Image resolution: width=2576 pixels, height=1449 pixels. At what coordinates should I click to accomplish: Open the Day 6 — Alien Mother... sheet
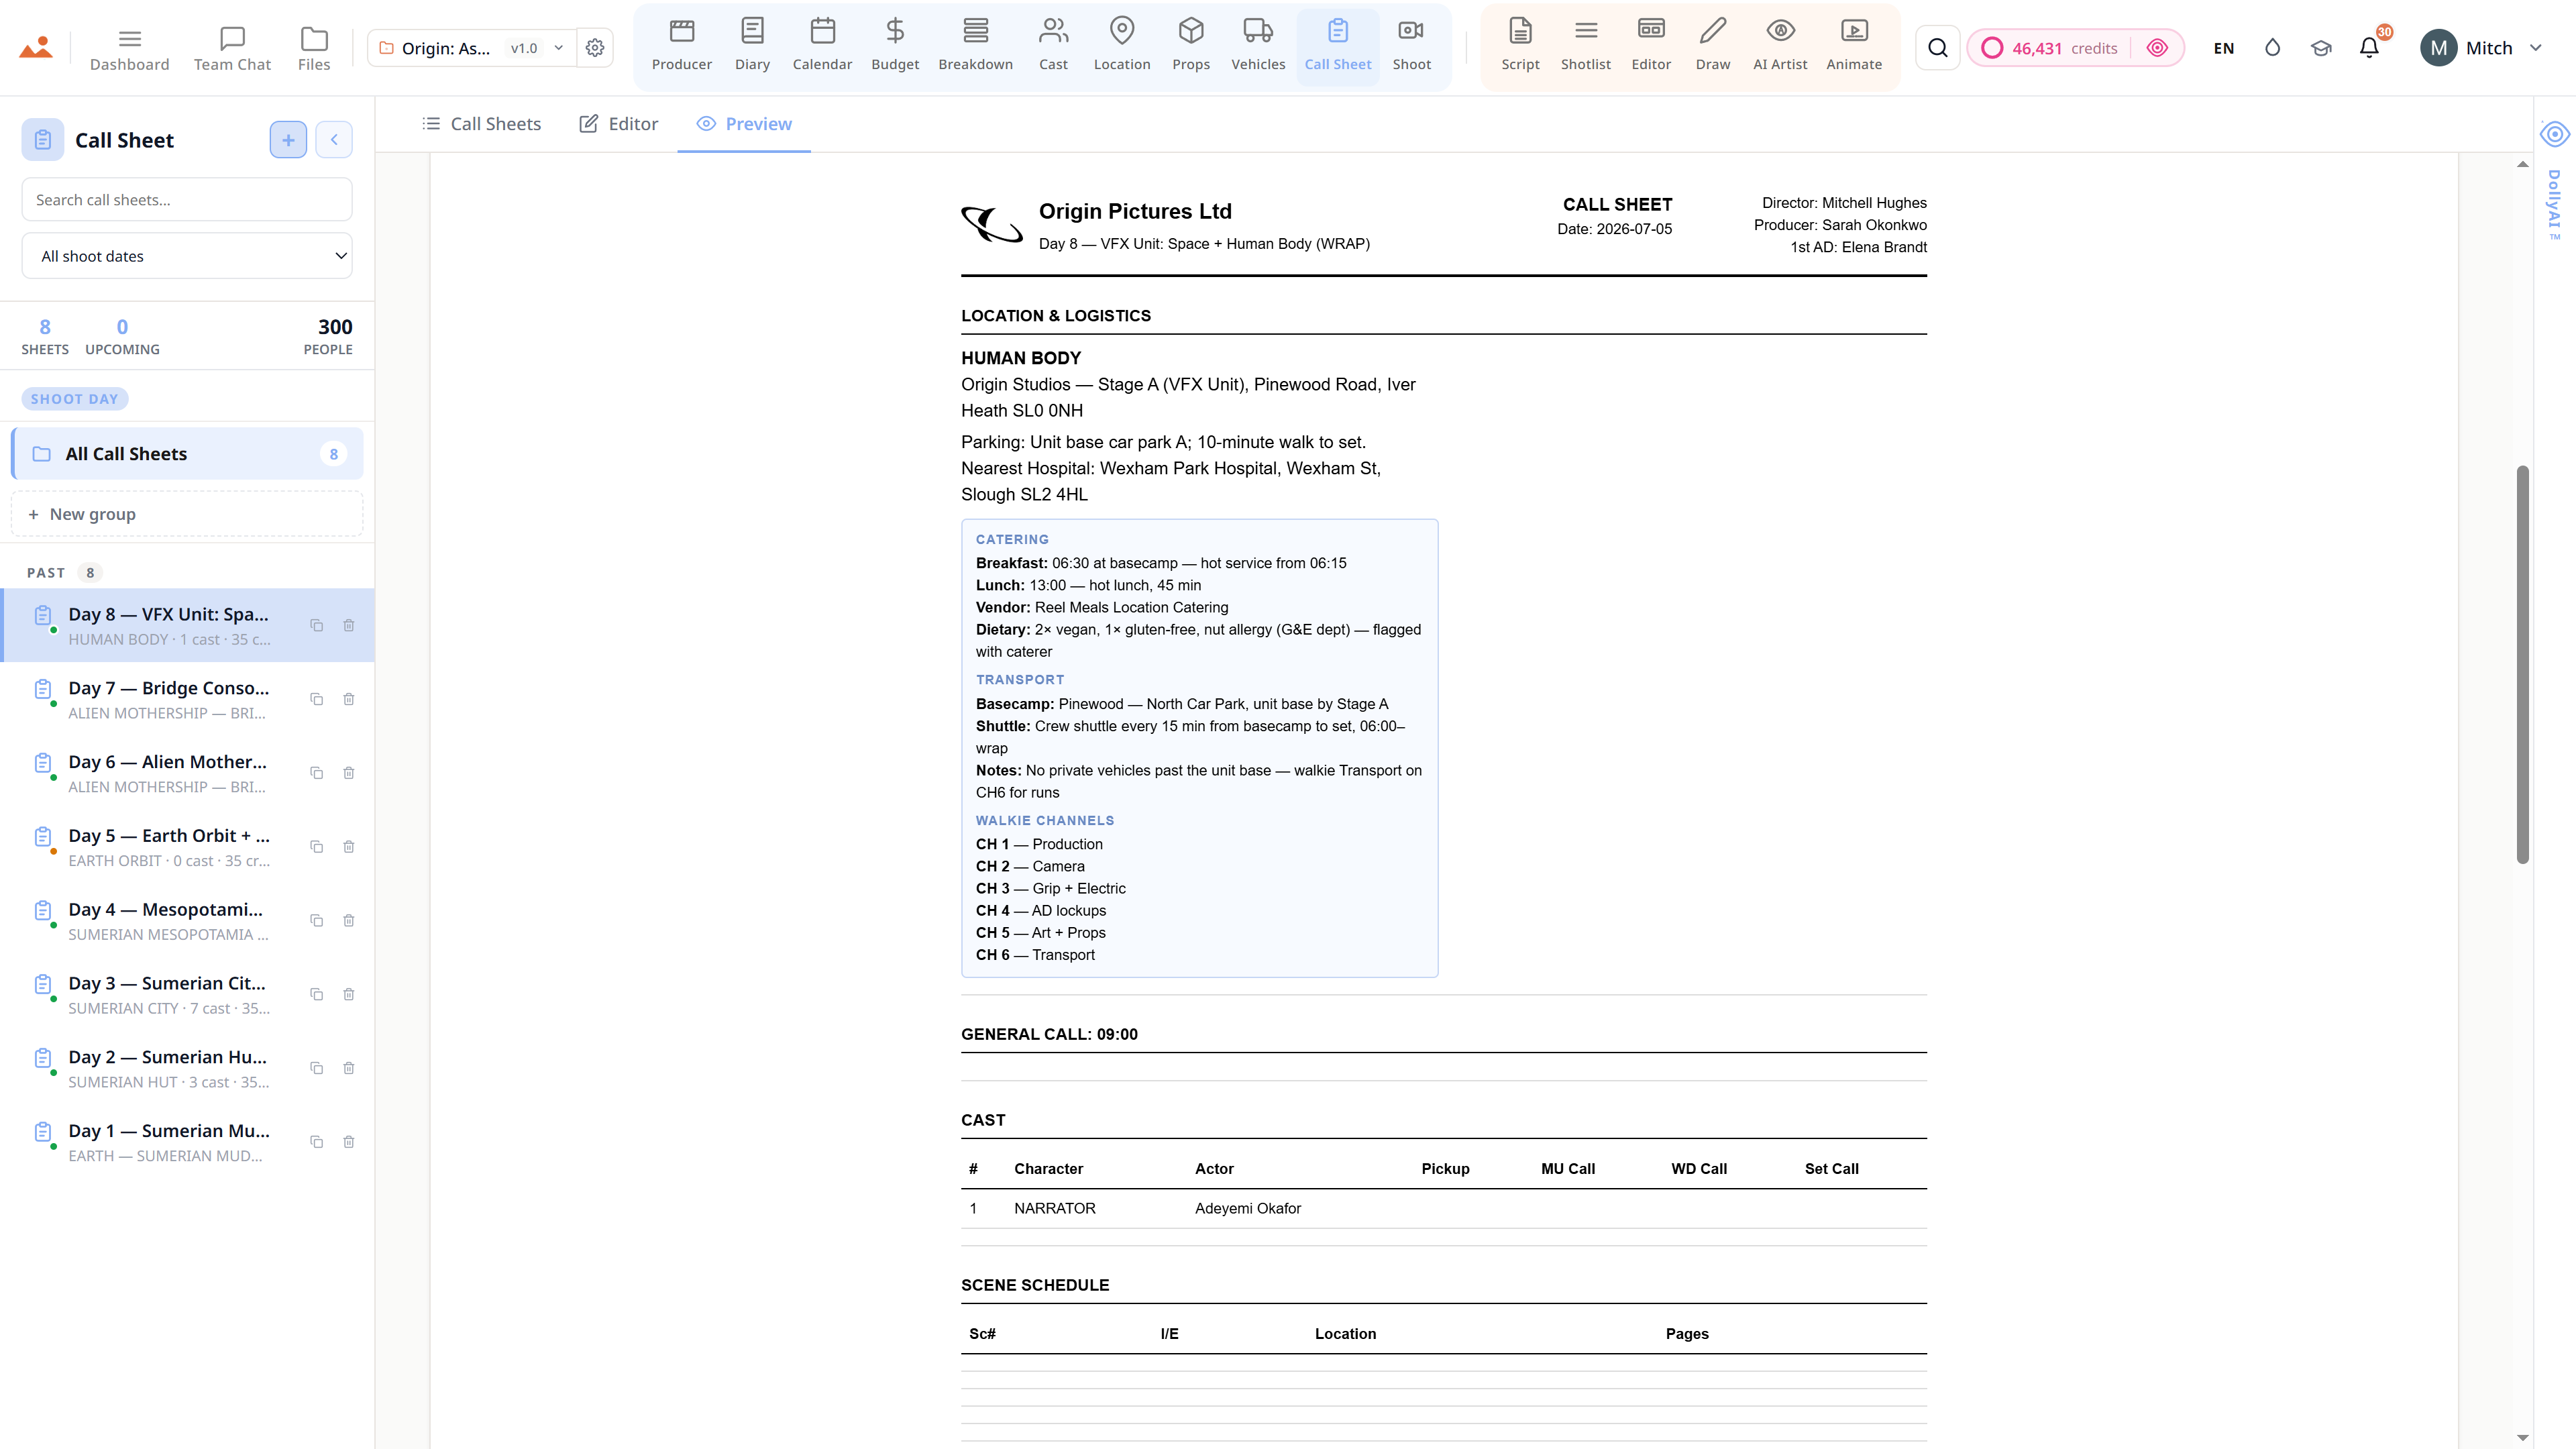click(x=187, y=773)
